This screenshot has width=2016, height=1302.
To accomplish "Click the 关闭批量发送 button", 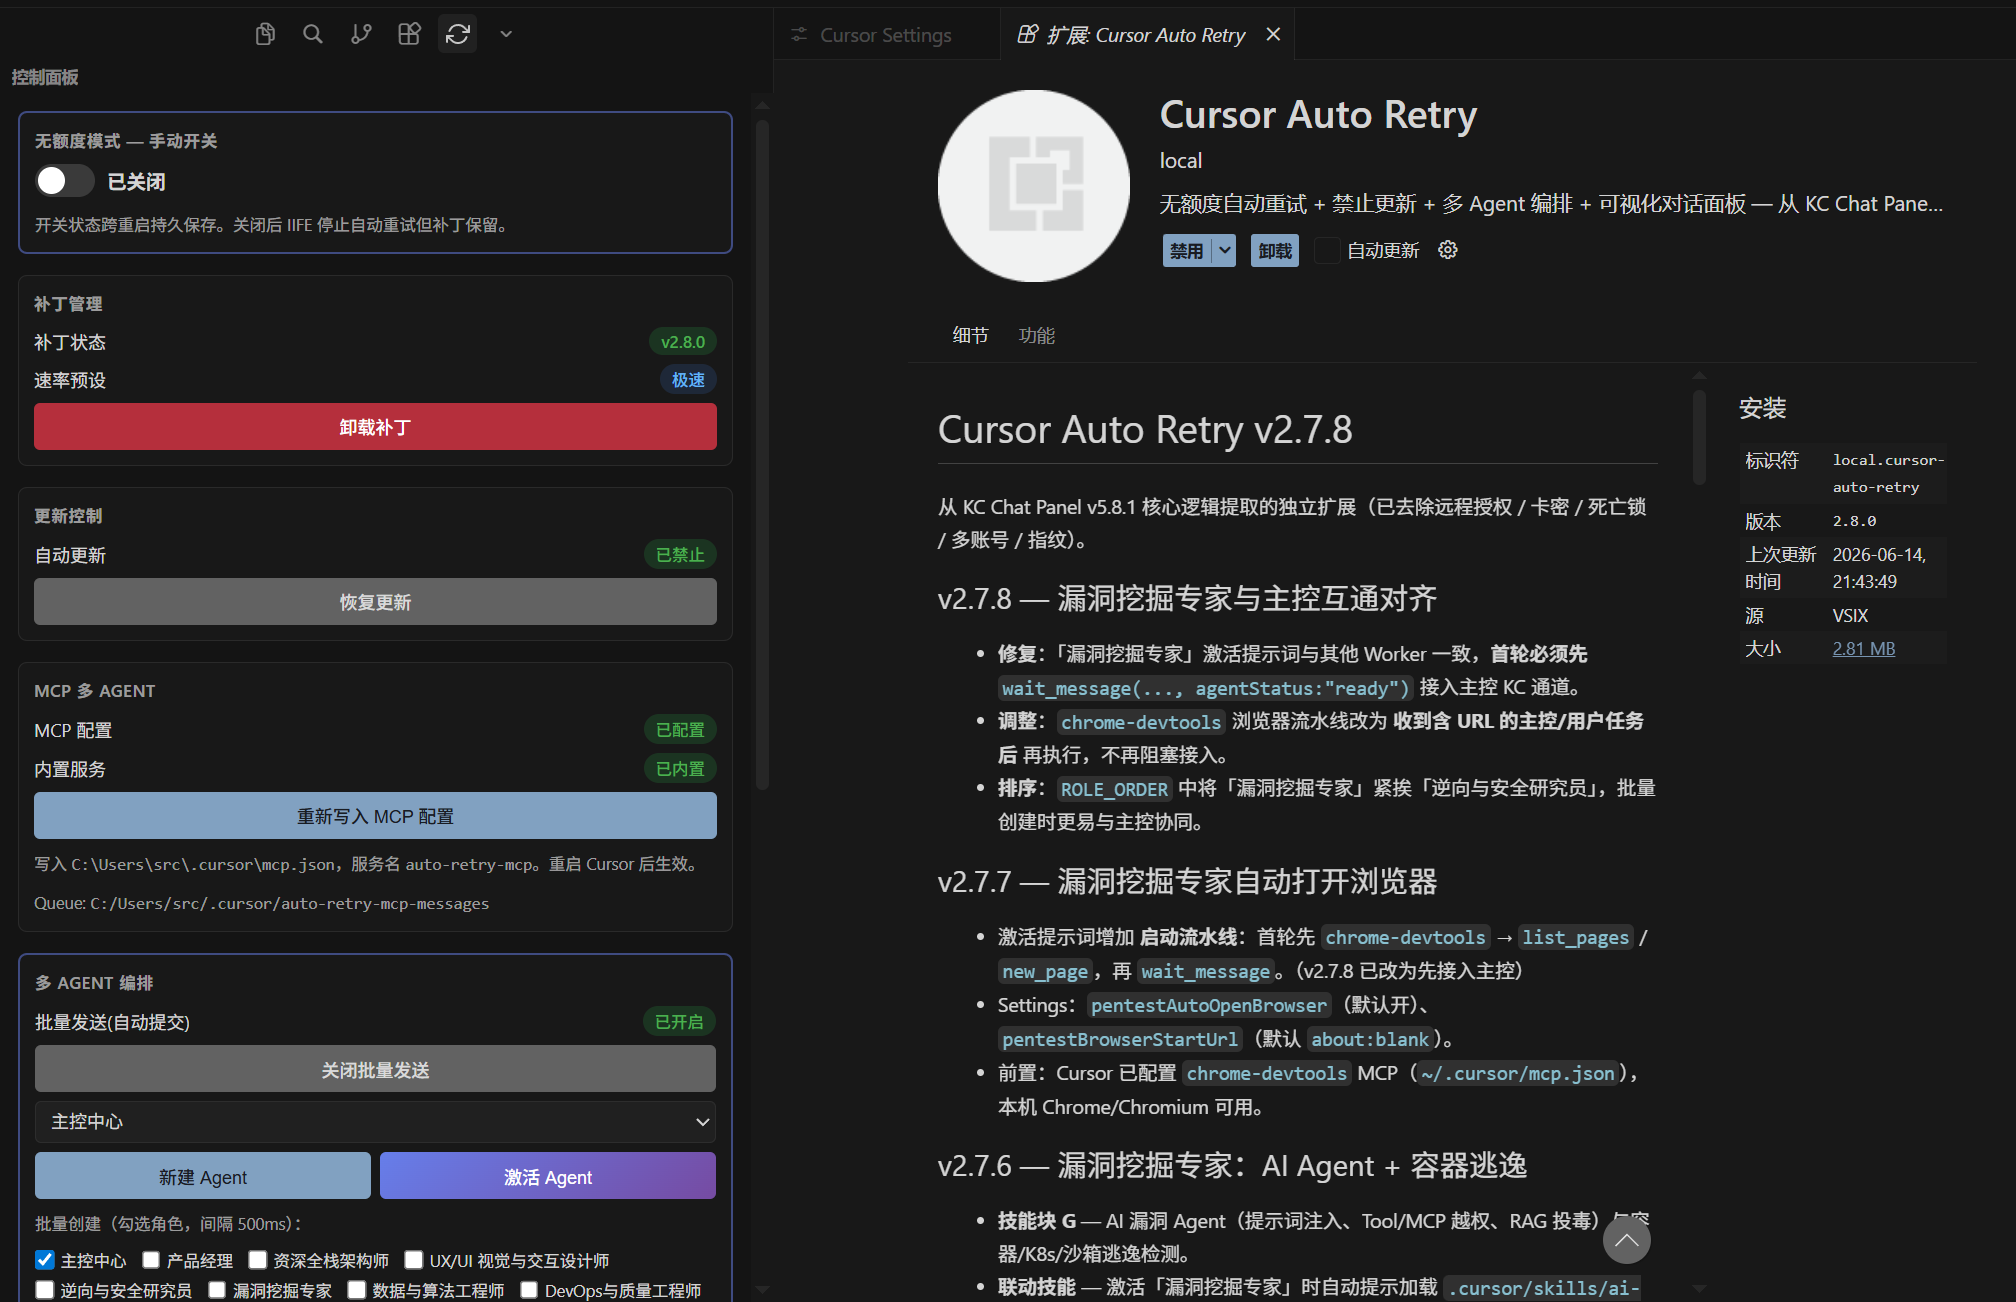I will [x=375, y=1070].
